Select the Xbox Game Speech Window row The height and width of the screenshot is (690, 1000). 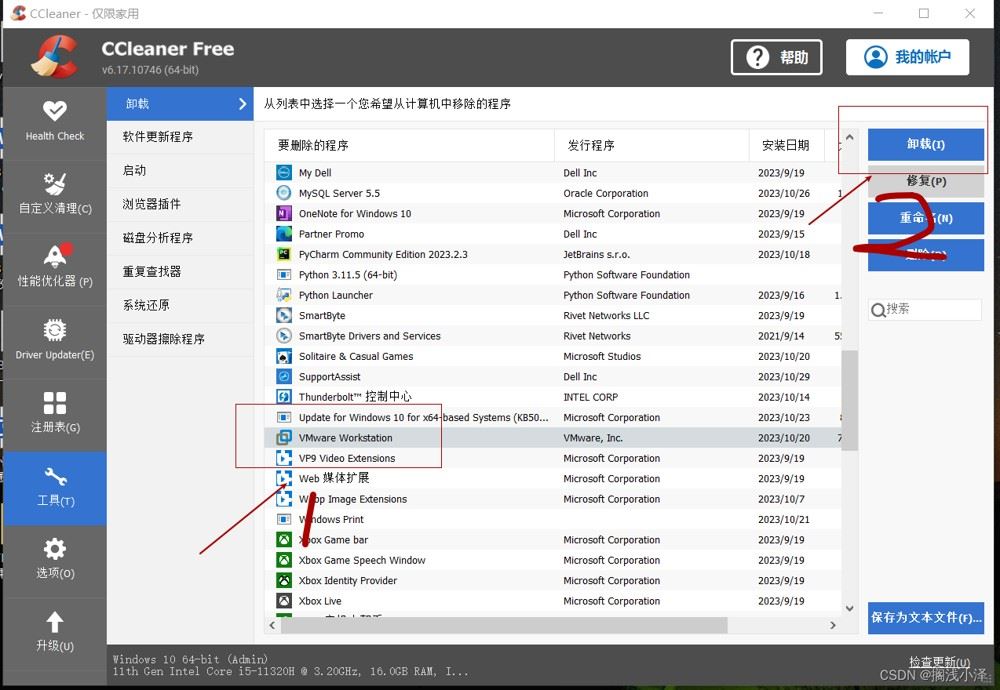click(553, 560)
